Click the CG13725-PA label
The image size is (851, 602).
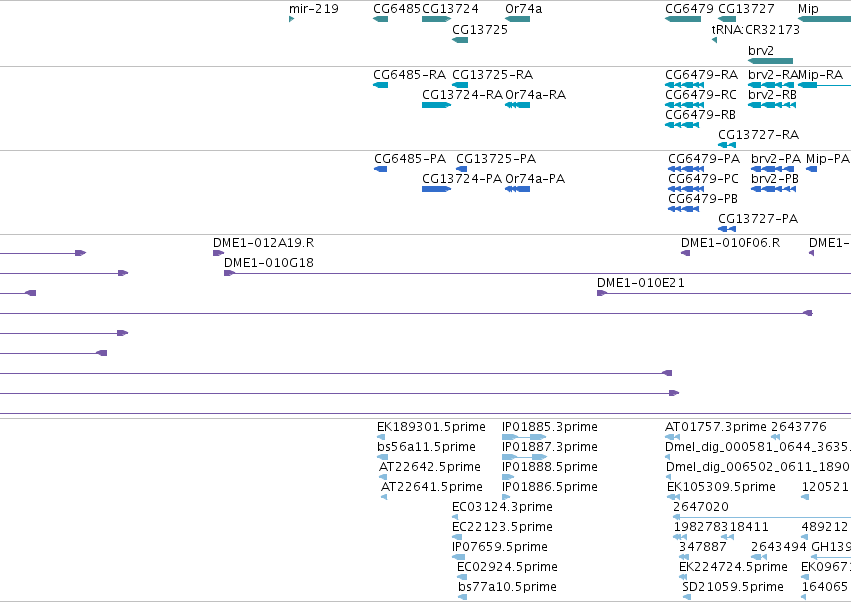click(x=496, y=159)
